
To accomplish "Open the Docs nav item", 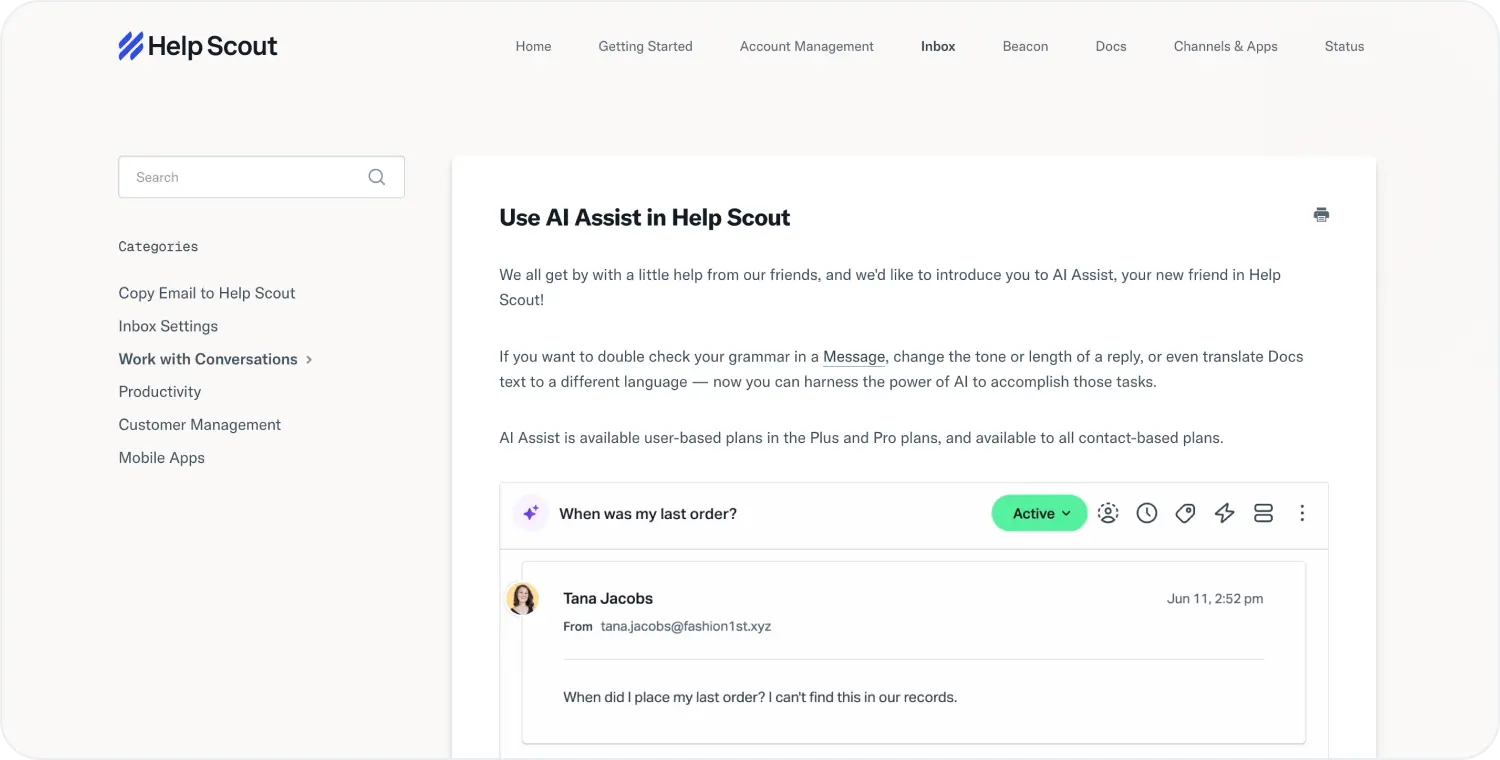I will pyautogui.click(x=1111, y=46).
